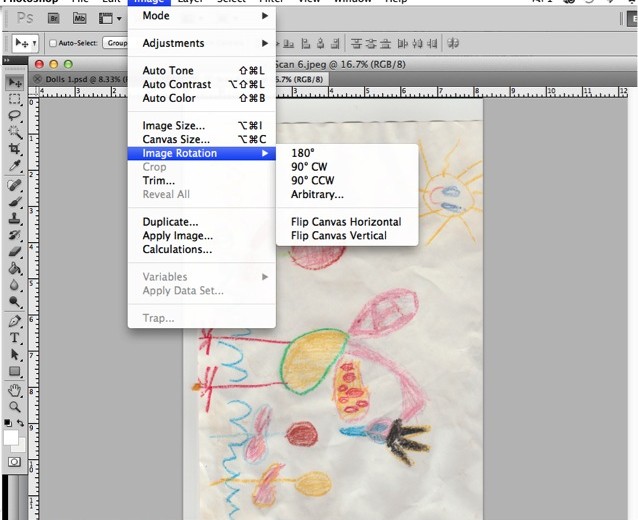Select the Healing Brush tool
The width and height of the screenshot is (638, 520).
pos(15,186)
